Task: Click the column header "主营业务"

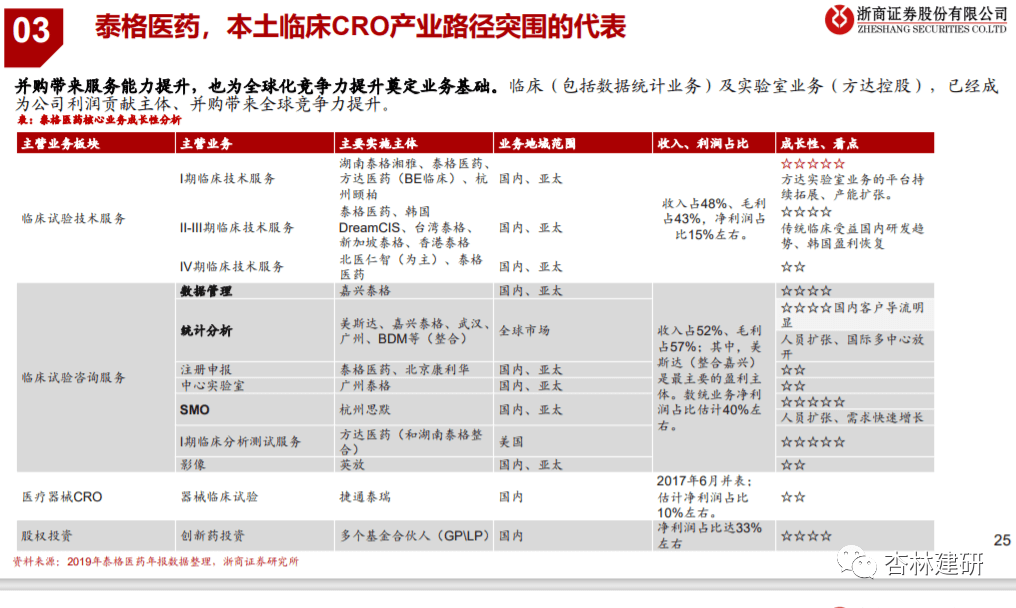Action: tap(206, 143)
